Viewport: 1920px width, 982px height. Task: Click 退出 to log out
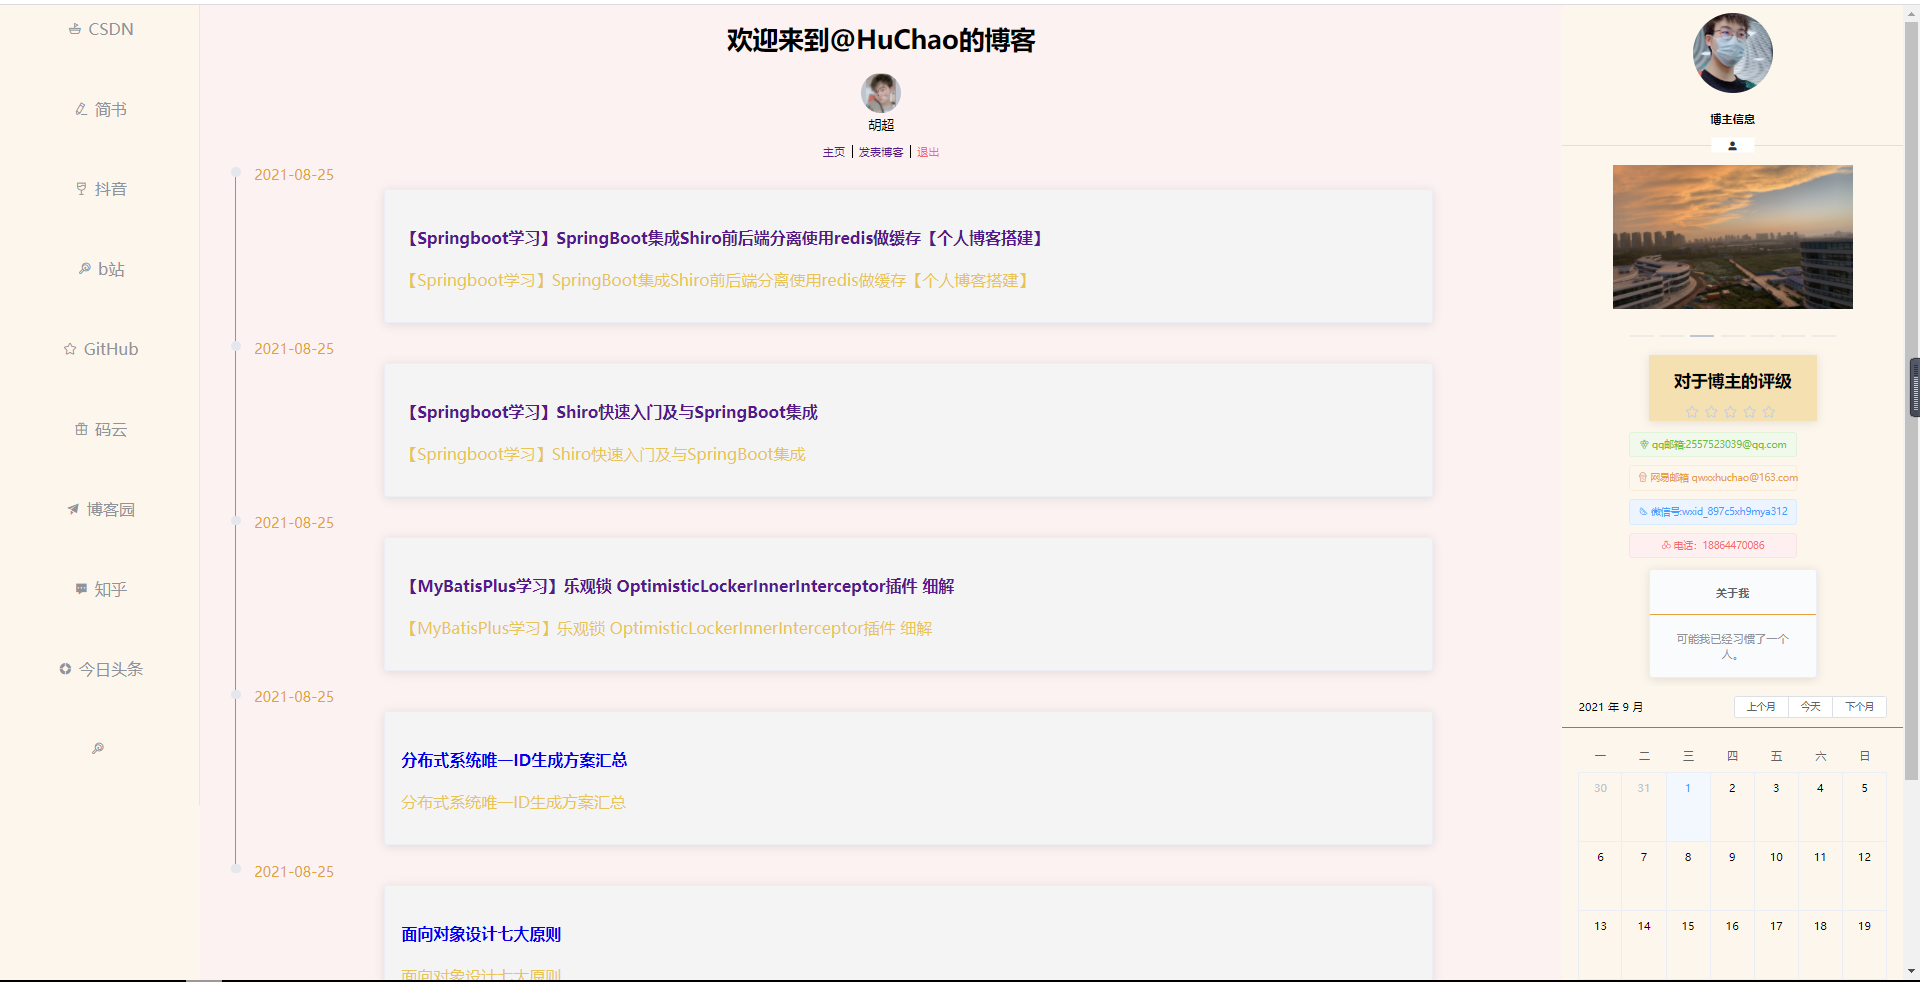tap(927, 152)
